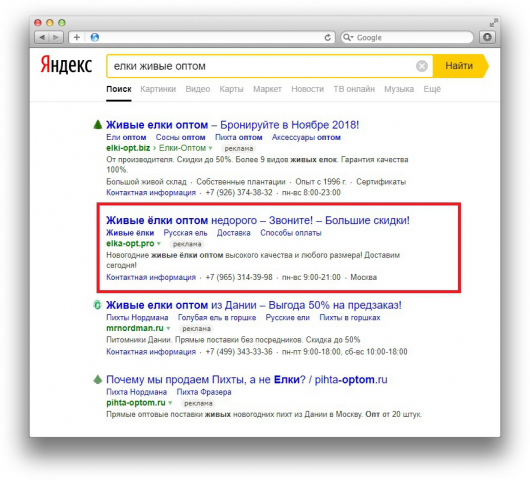Click the phone number +7 (965) 314-39-98
Viewport: 530px width, 480px height.
(239, 278)
